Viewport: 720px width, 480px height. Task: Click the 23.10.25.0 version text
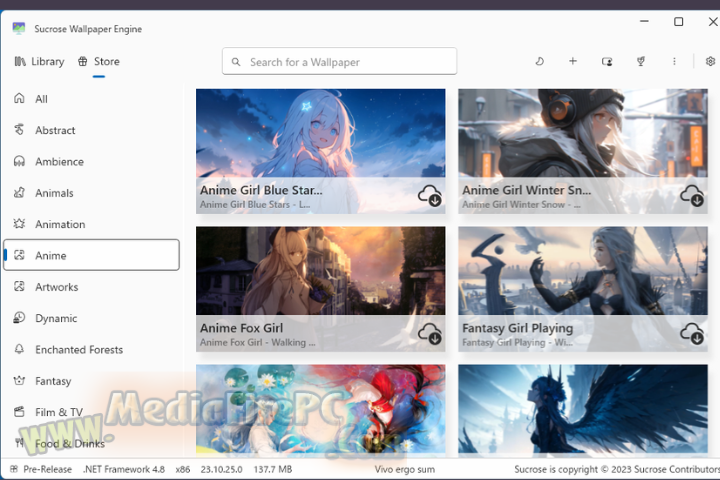221,469
